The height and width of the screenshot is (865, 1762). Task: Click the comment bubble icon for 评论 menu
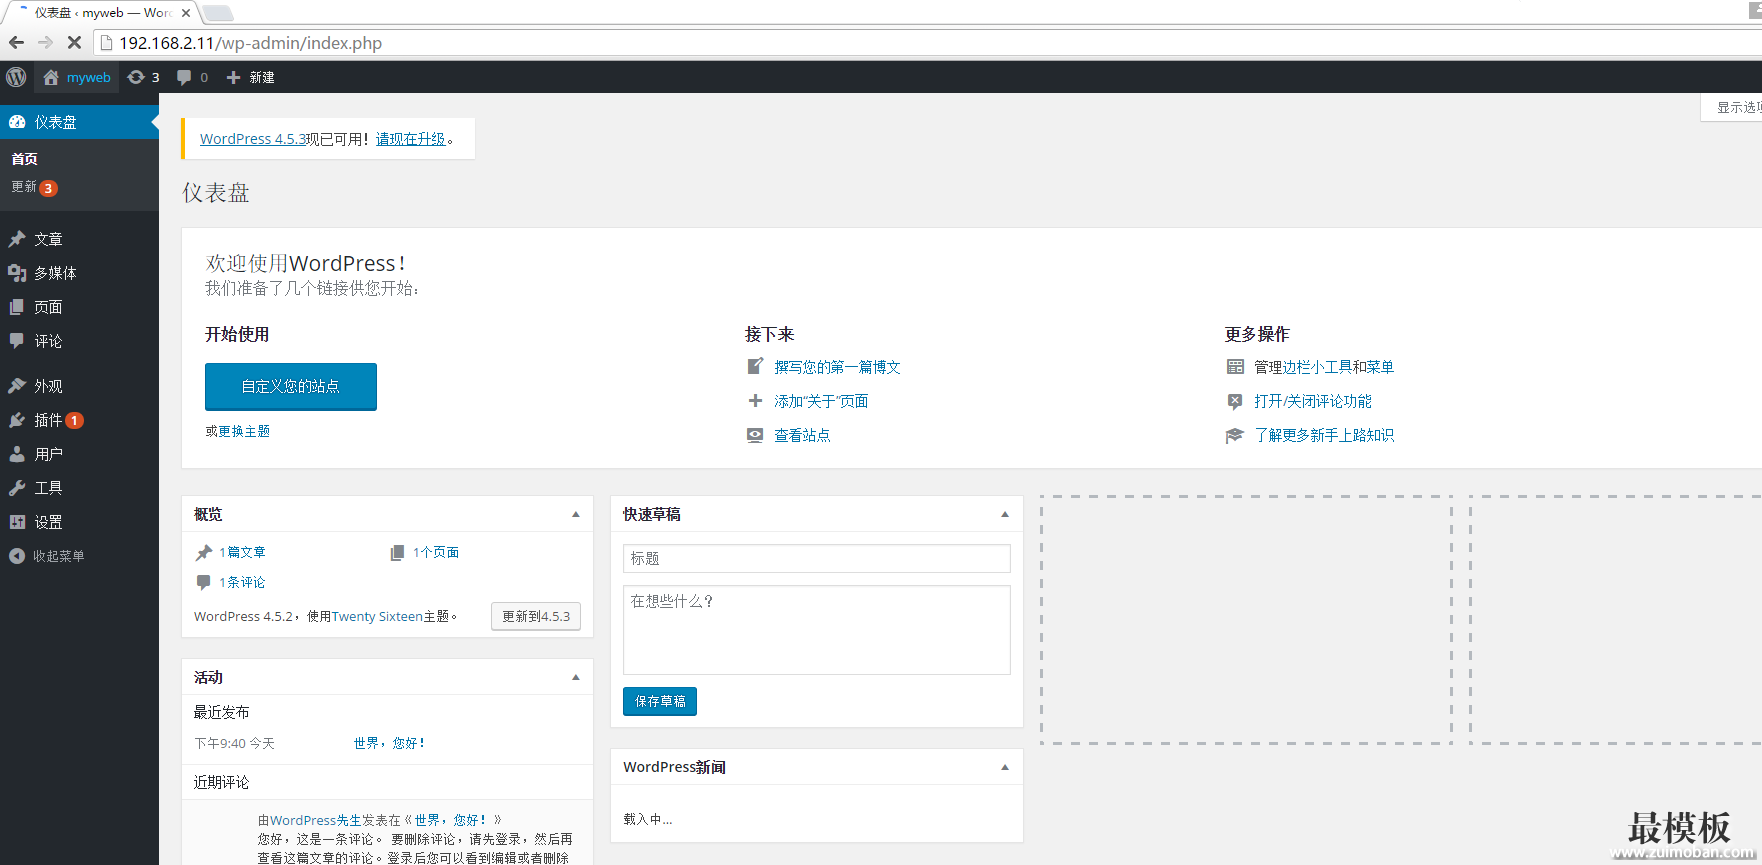pyautogui.click(x=17, y=341)
